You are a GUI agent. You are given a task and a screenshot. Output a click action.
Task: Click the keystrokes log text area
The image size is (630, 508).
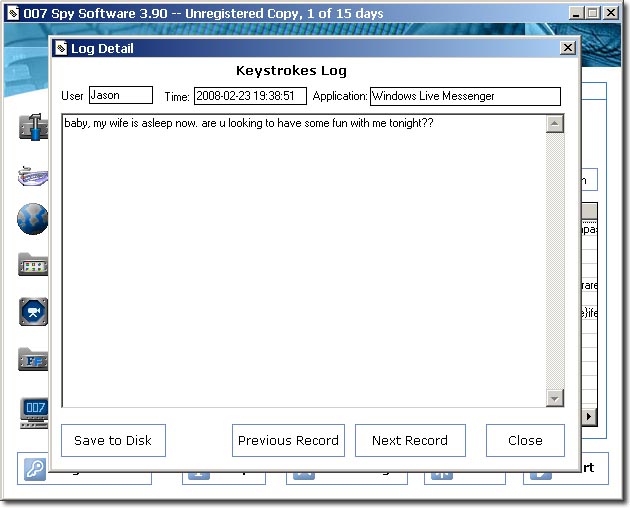tap(304, 261)
